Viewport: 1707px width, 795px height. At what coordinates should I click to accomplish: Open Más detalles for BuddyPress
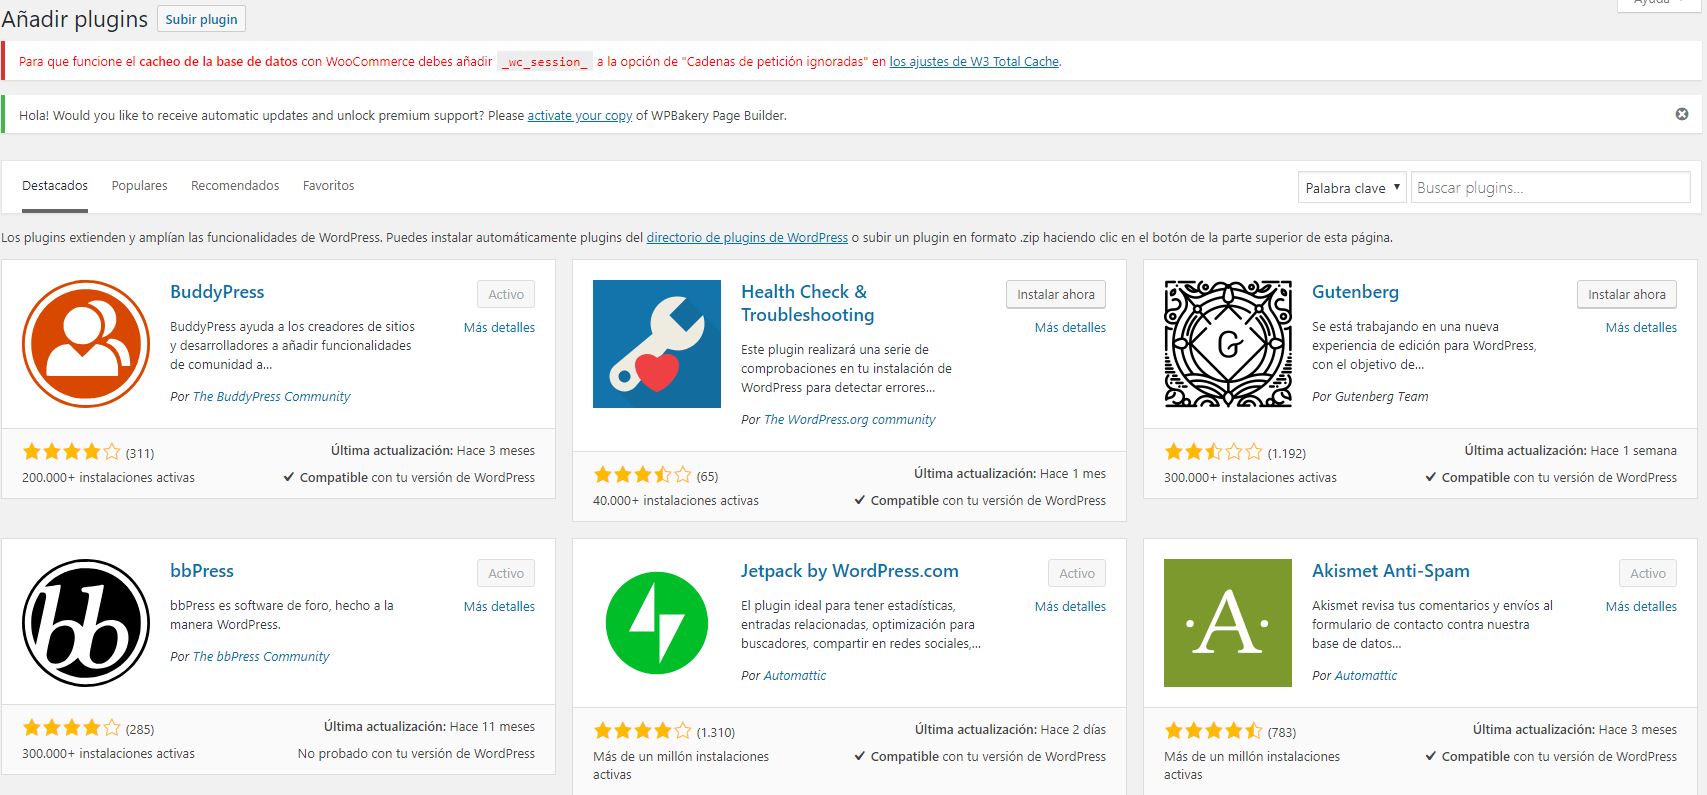click(499, 328)
